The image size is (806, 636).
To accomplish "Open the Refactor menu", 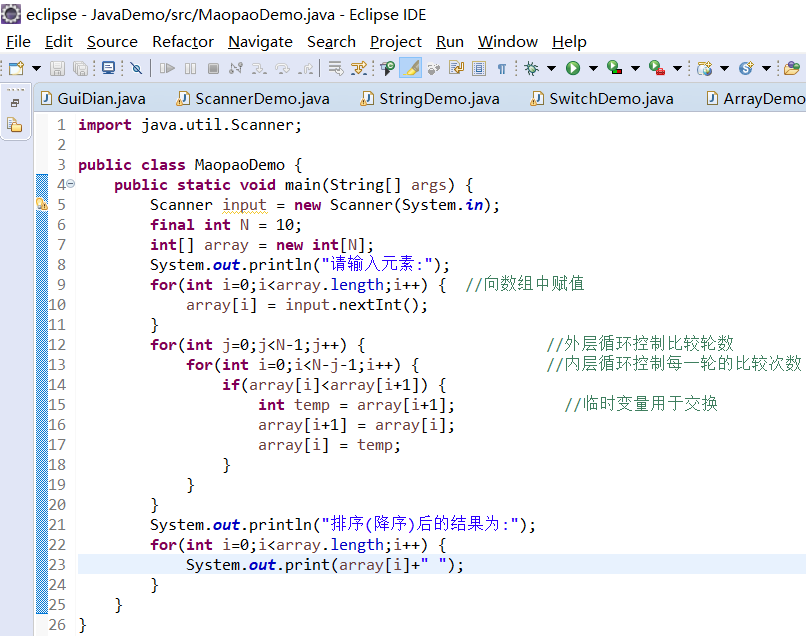I will (183, 42).
